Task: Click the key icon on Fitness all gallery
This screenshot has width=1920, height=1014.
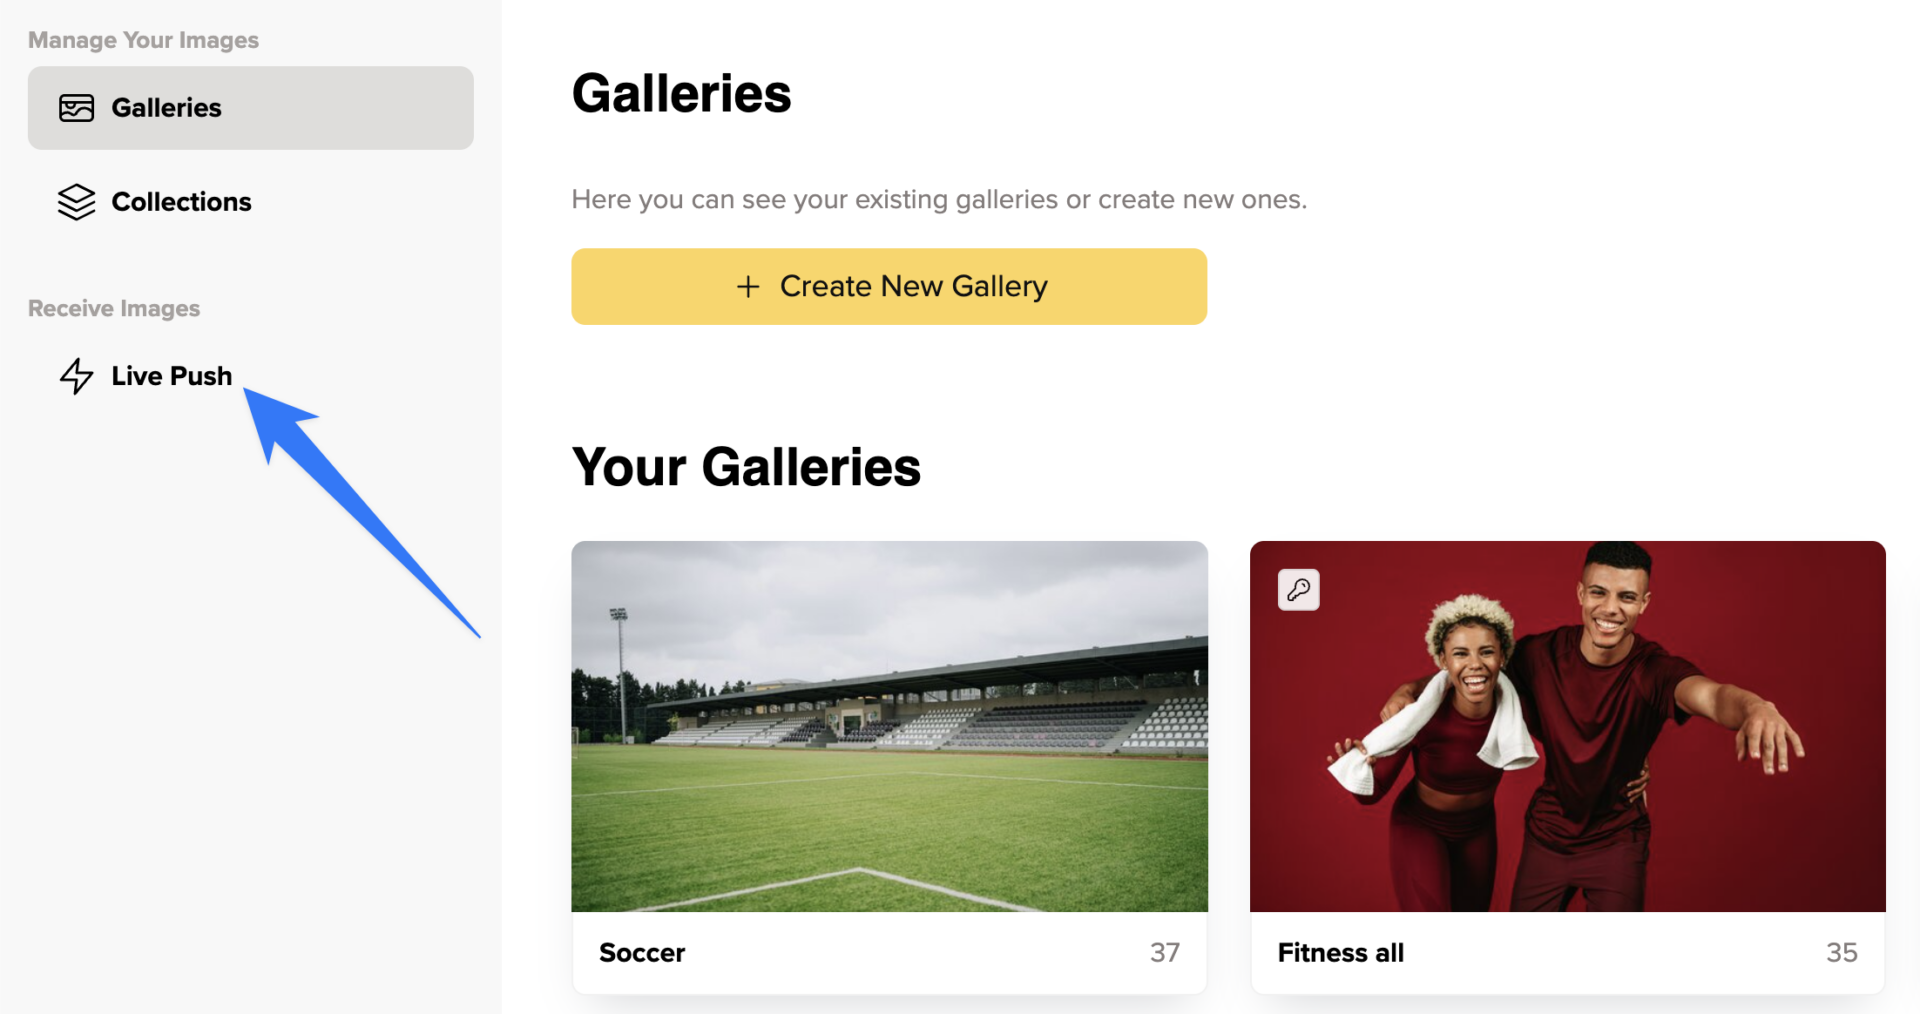Action: (1298, 590)
